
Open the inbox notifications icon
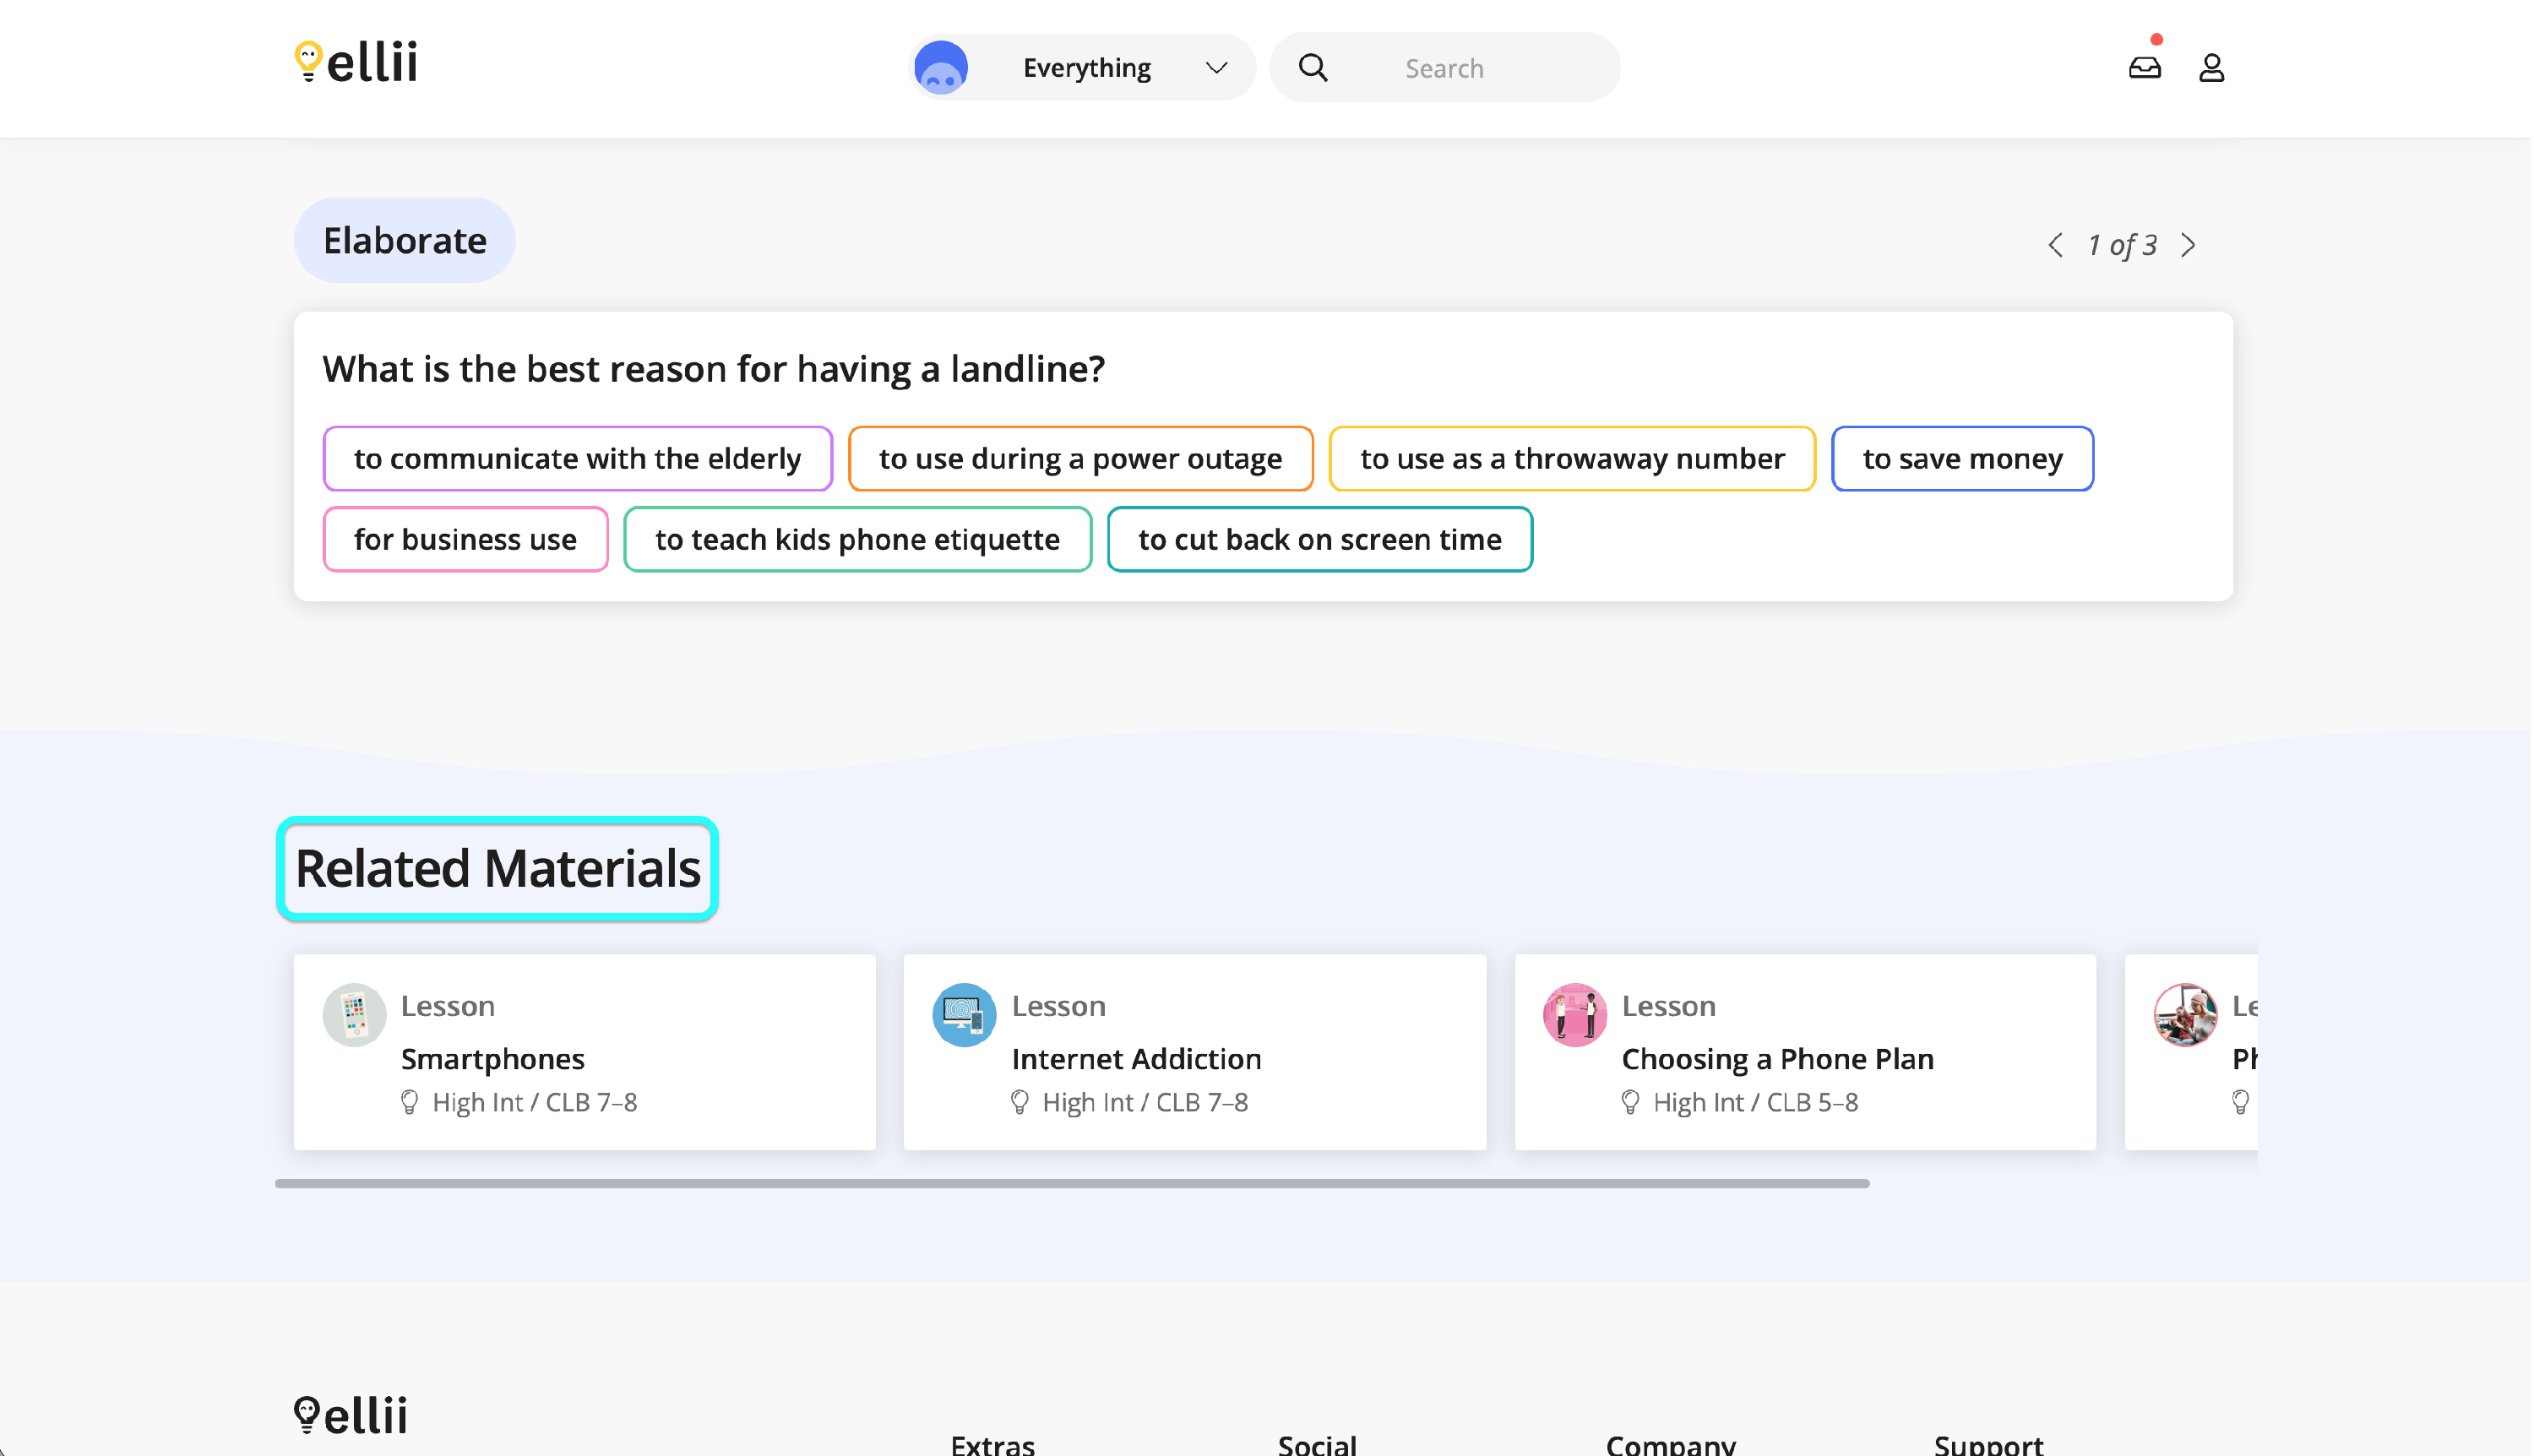(x=2146, y=68)
